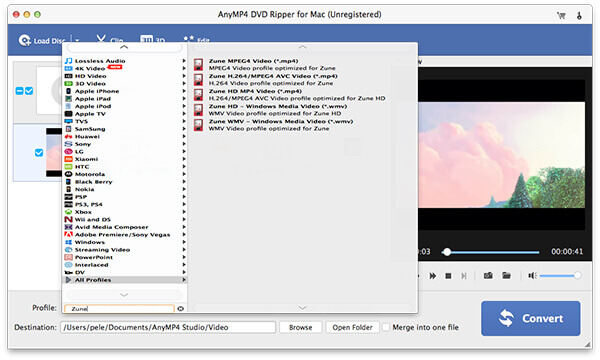Viewport: 600px width, 360px height.
Task: Take a snapshot with camera icon
Action: click(x=488, y=275)
